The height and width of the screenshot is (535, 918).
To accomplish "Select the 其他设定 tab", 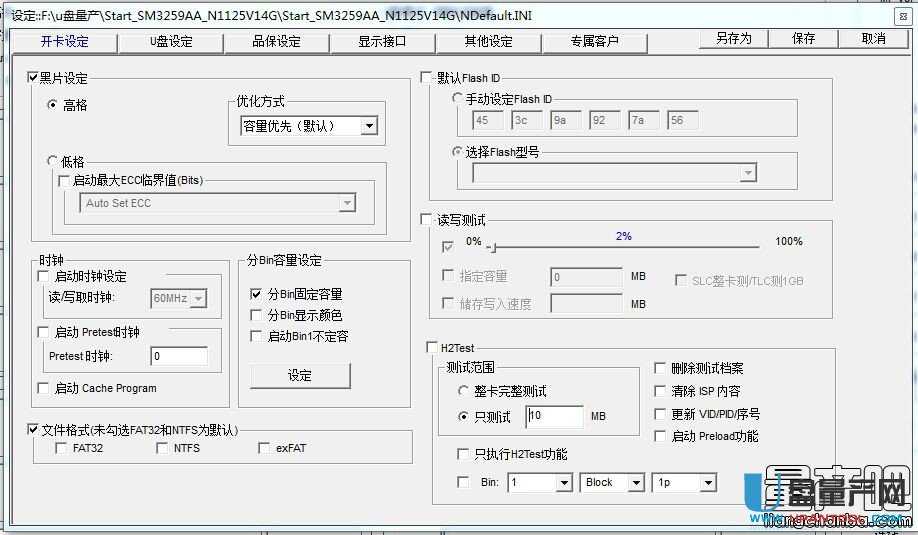I will click(x=488, y=41).
